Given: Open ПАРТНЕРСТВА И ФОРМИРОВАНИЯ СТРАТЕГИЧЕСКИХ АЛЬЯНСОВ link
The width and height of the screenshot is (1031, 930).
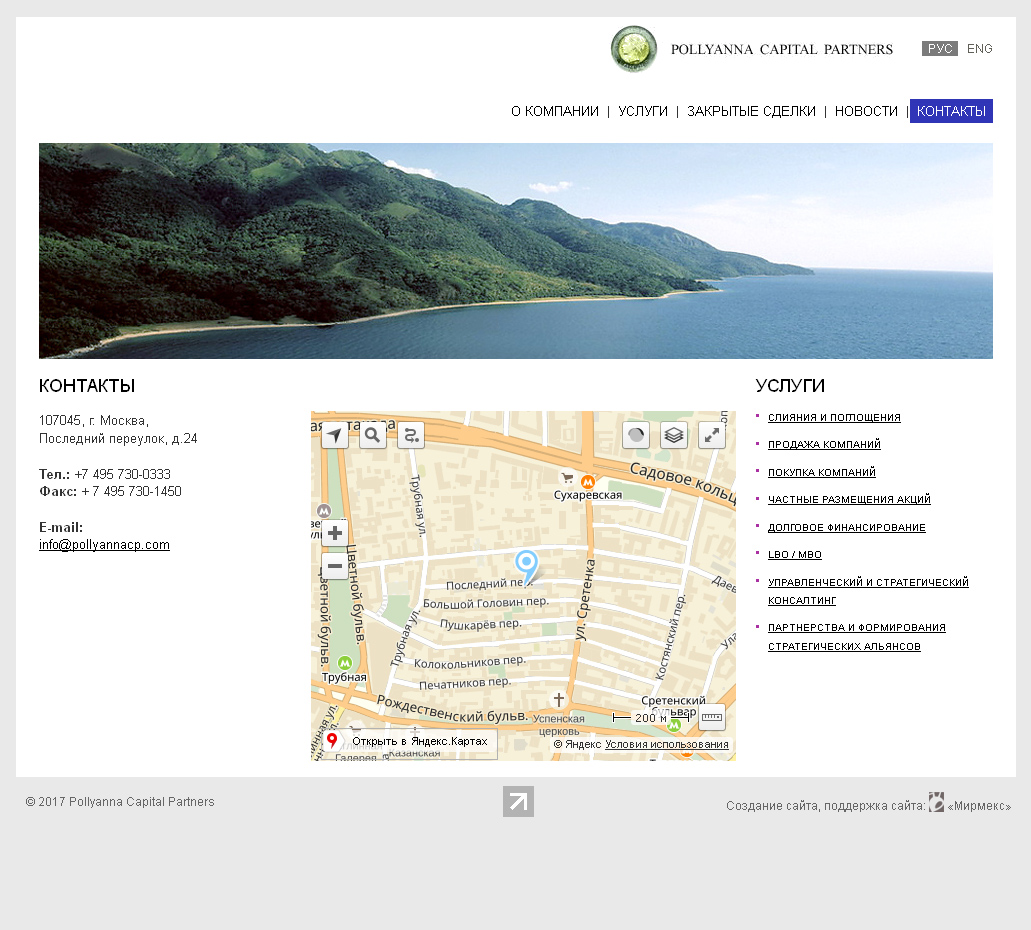Looking at the screenshot, I should (x=857, y=637).
